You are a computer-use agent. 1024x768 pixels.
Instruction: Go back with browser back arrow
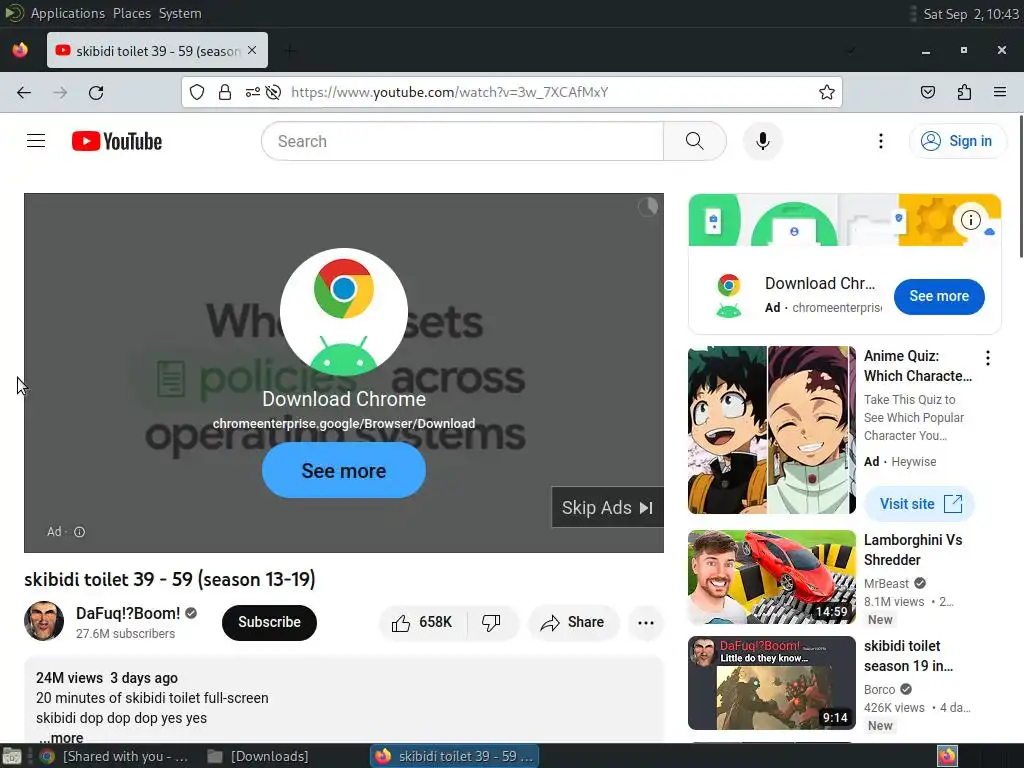coord(24,93)
